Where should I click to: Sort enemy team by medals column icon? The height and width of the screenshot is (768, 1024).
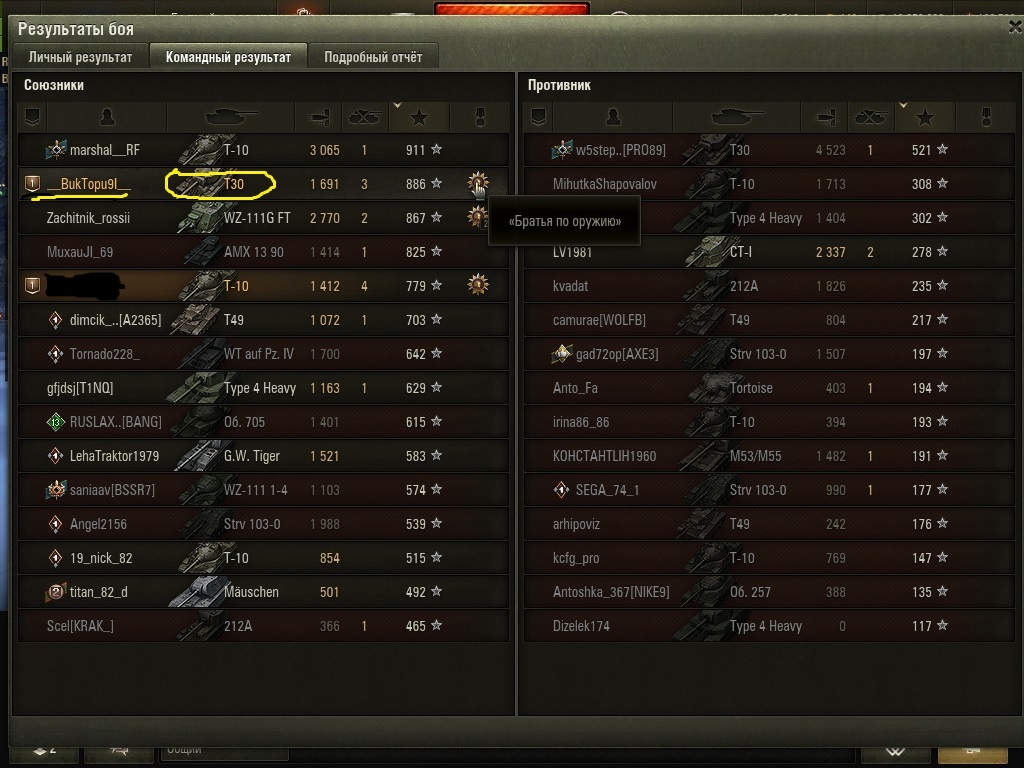[x=986, y=118]
